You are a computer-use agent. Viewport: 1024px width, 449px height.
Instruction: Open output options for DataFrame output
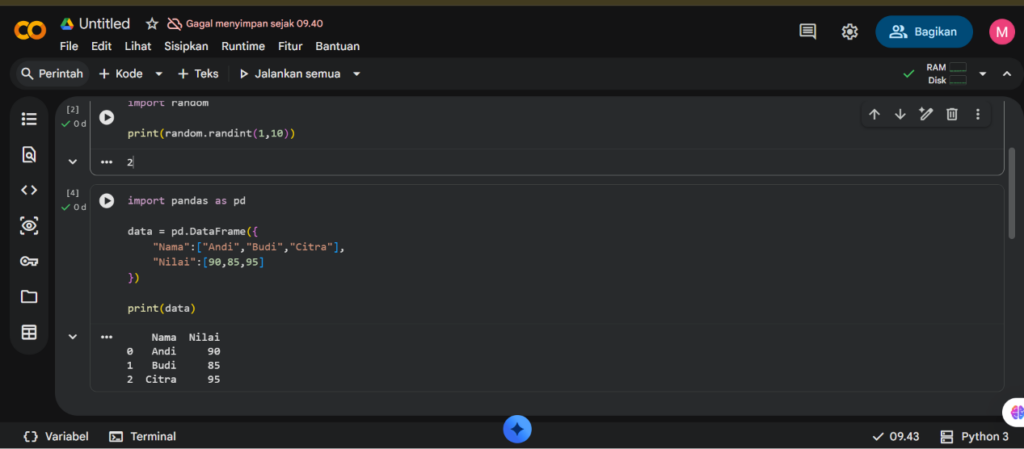106,337
